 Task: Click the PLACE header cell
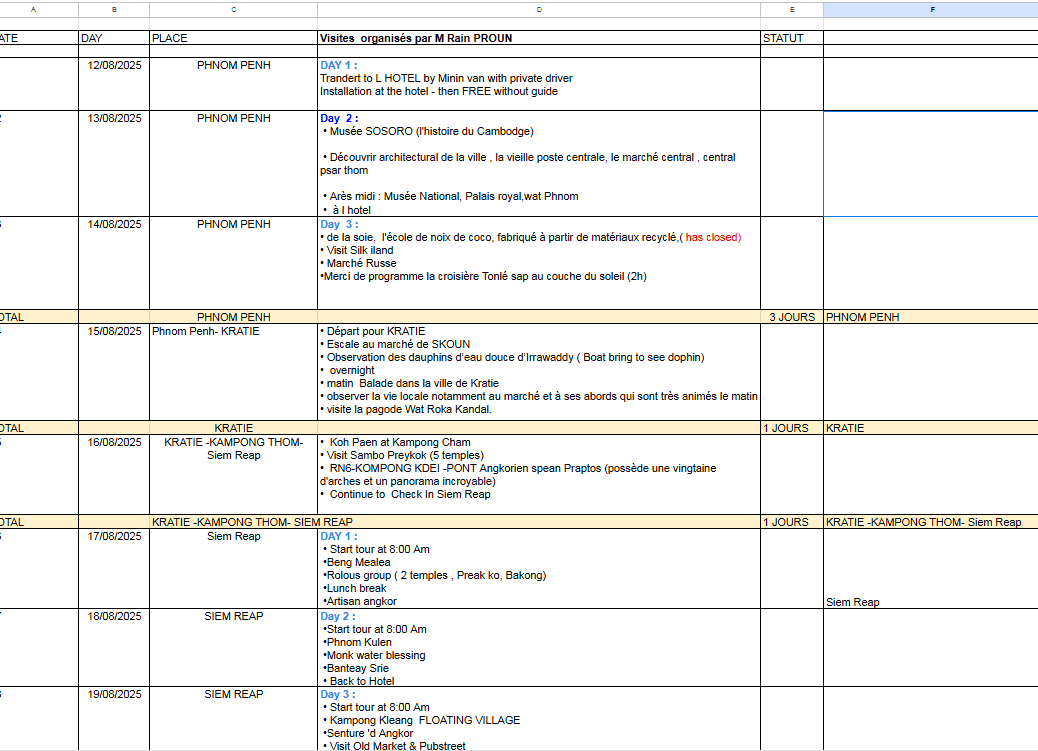pos(234,38)
